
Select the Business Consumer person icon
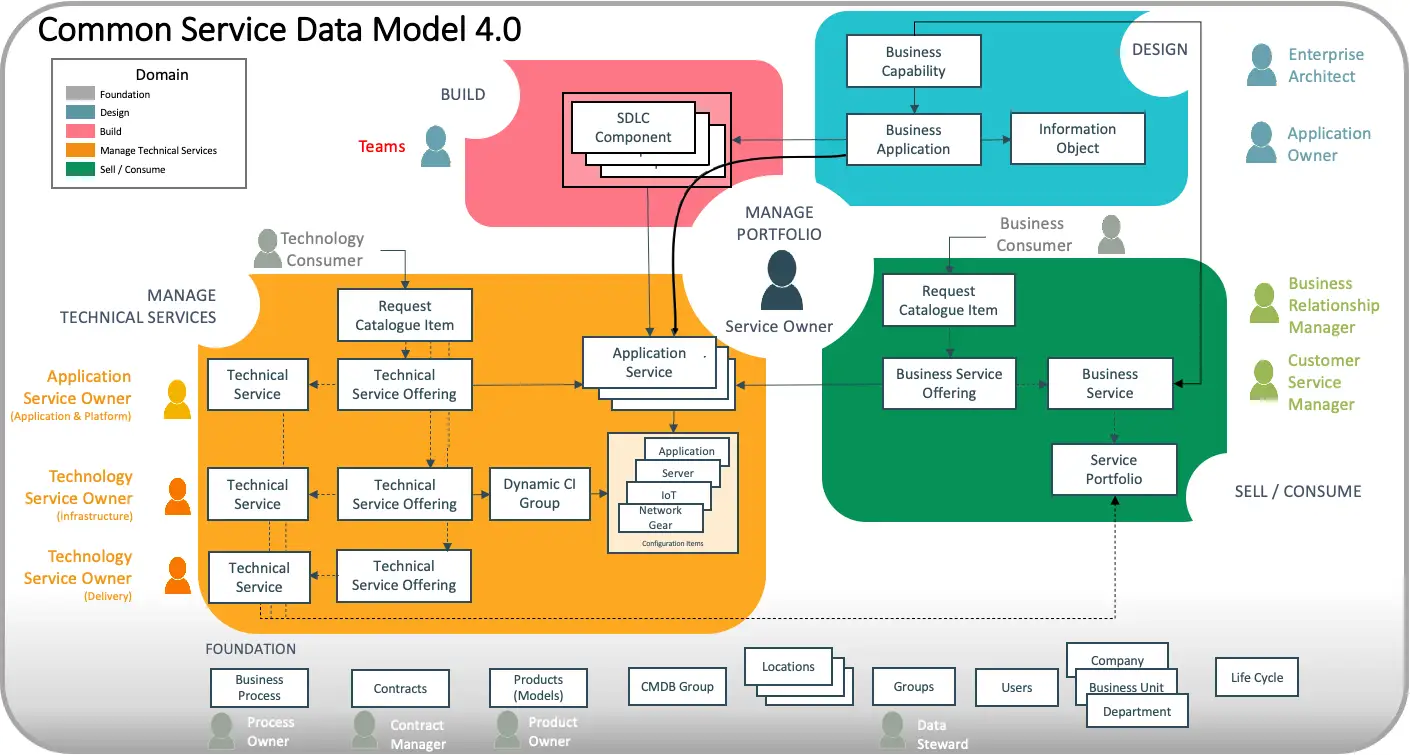[x=1111, y=235]
